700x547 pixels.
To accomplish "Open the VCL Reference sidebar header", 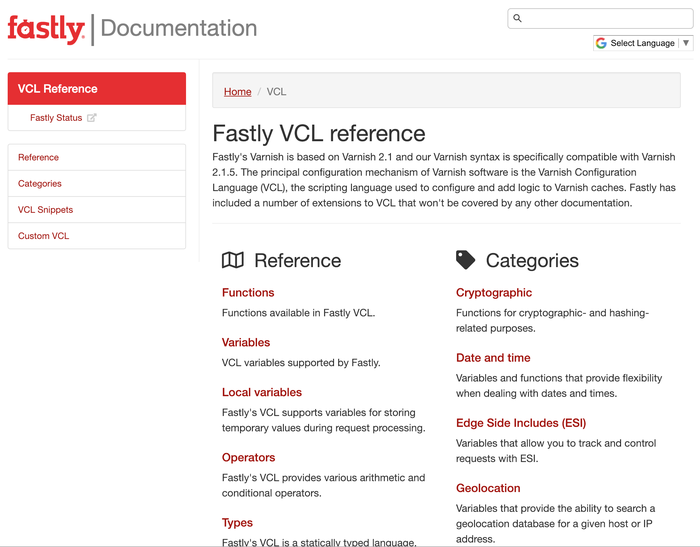I will (97, 89).
